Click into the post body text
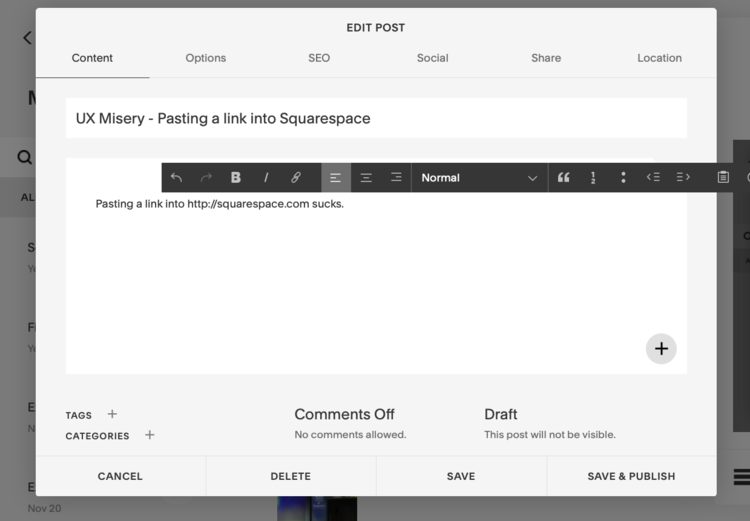Image resolution: width=750 pixels, height=521 pixels. click(x=220, y=204)
